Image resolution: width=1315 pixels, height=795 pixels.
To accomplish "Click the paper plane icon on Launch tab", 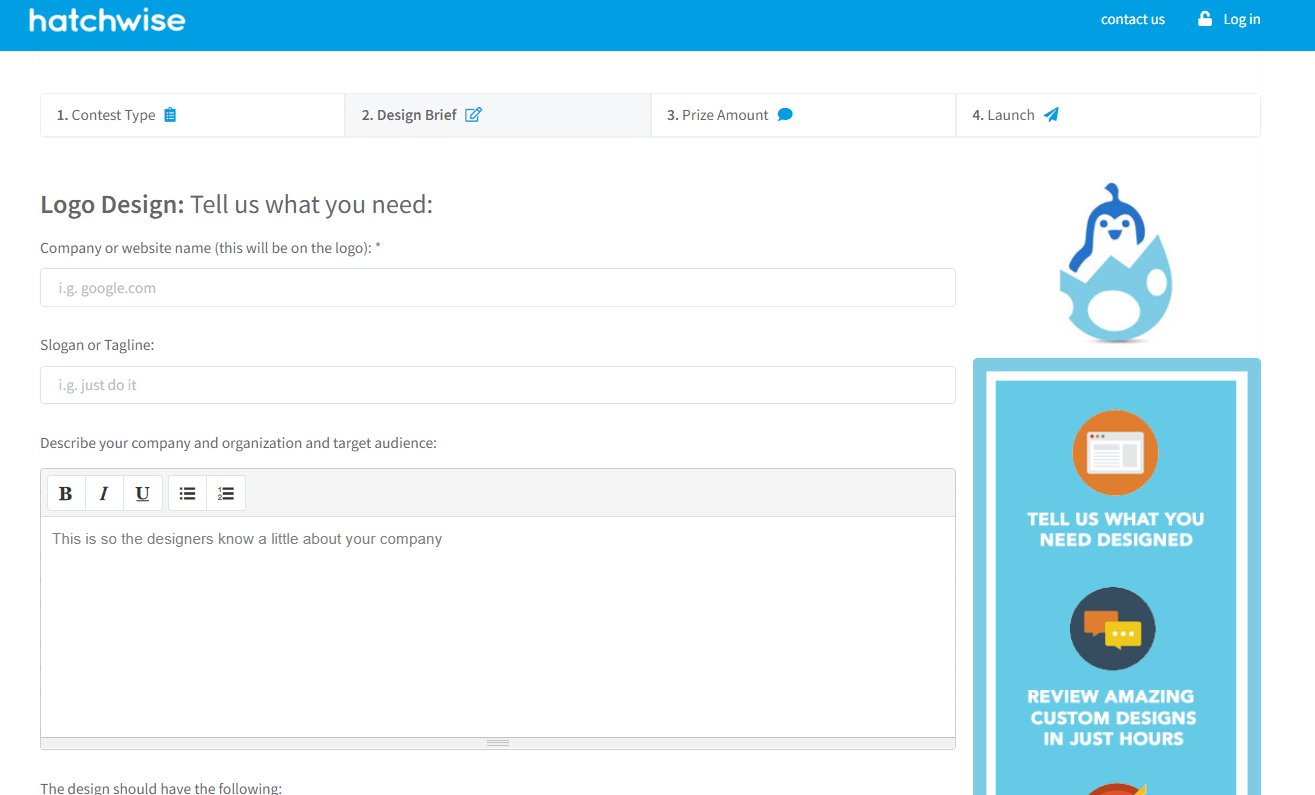I will [1051, 114].
